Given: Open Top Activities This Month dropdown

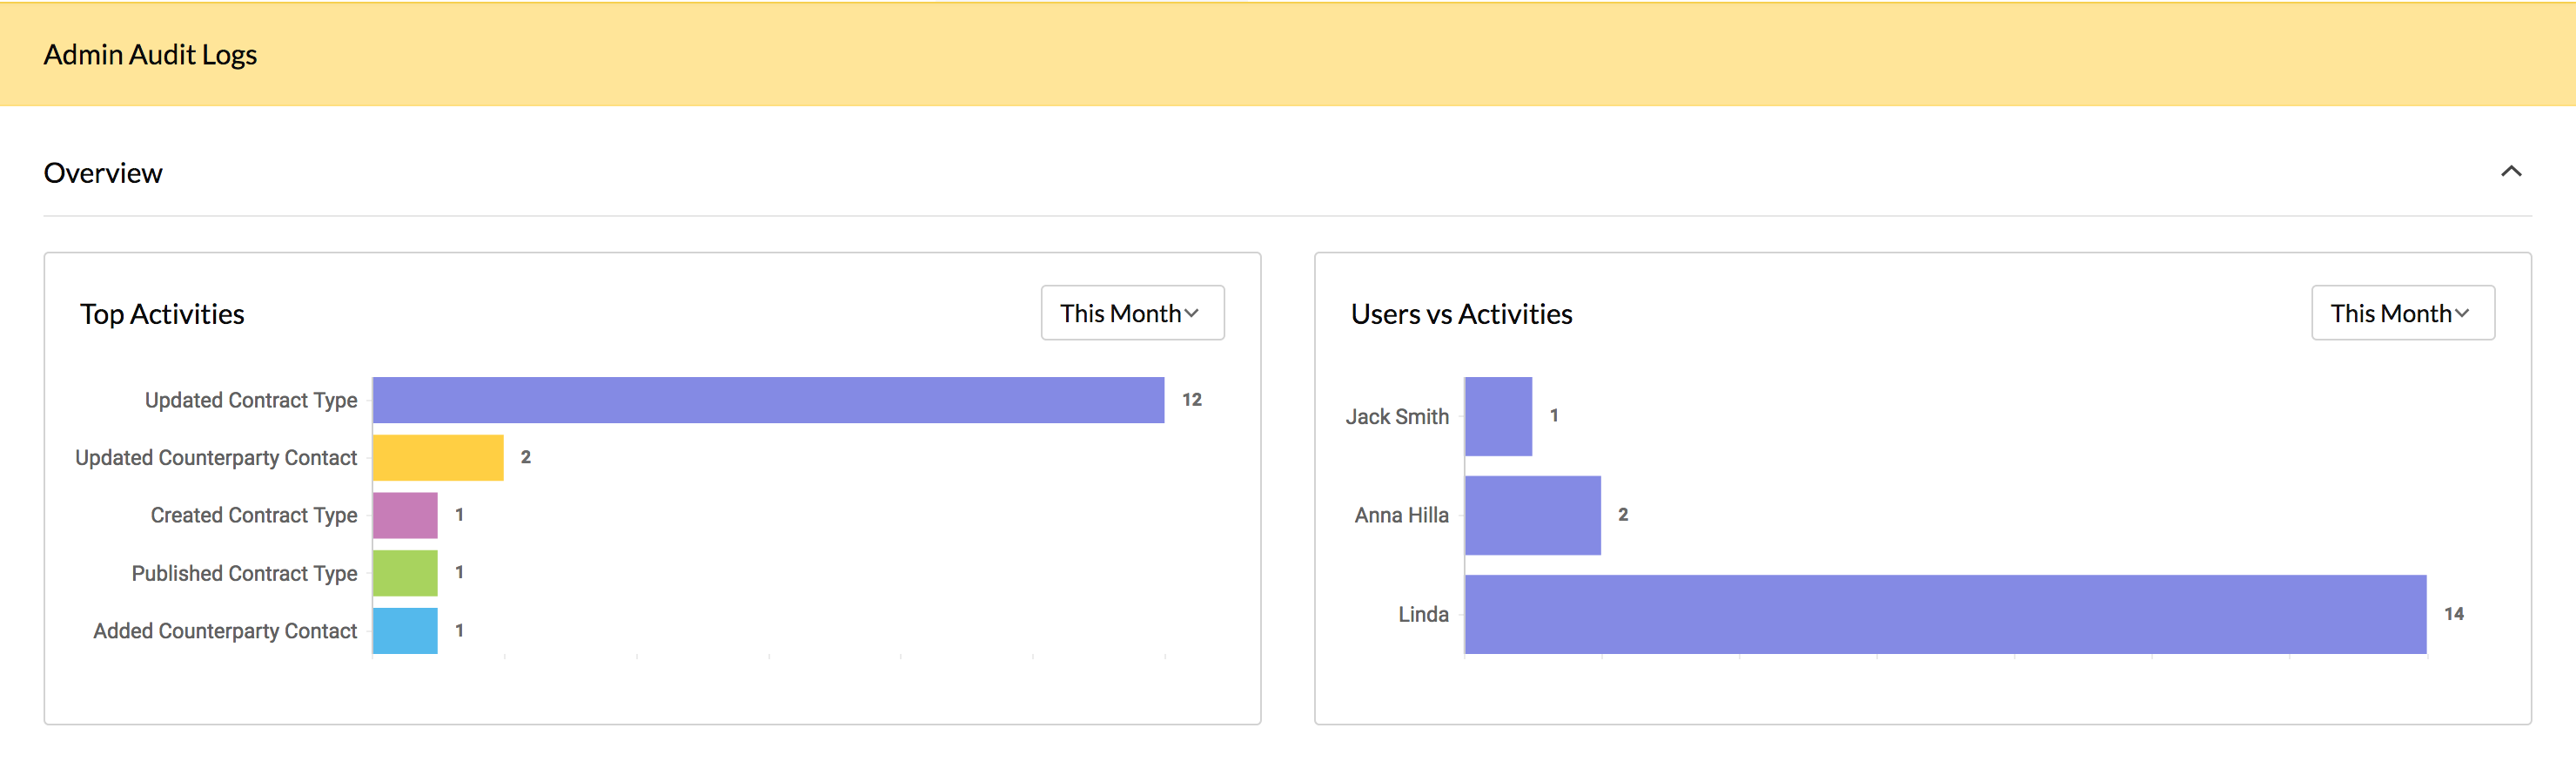Looking at the screenshot, I should tap(1131, 313).
